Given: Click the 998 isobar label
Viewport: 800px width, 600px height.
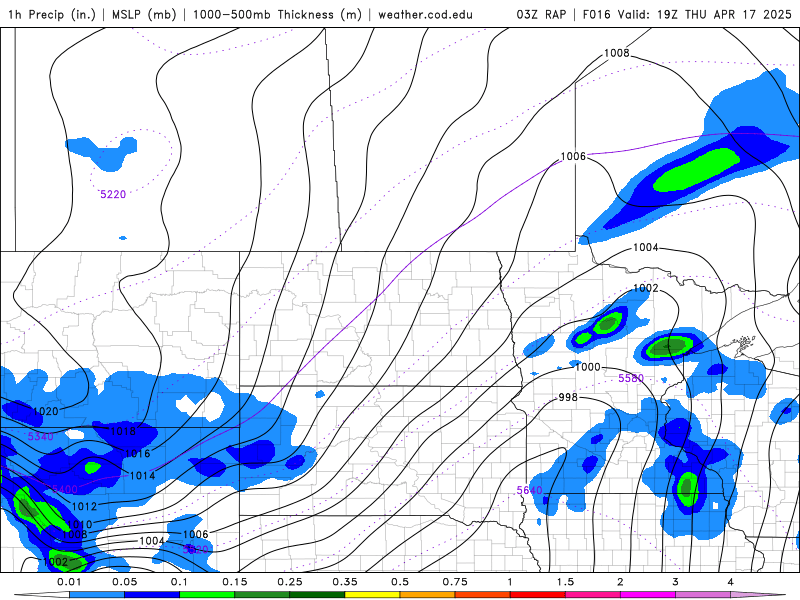Looking at the screenshot, I should (568, 397).
